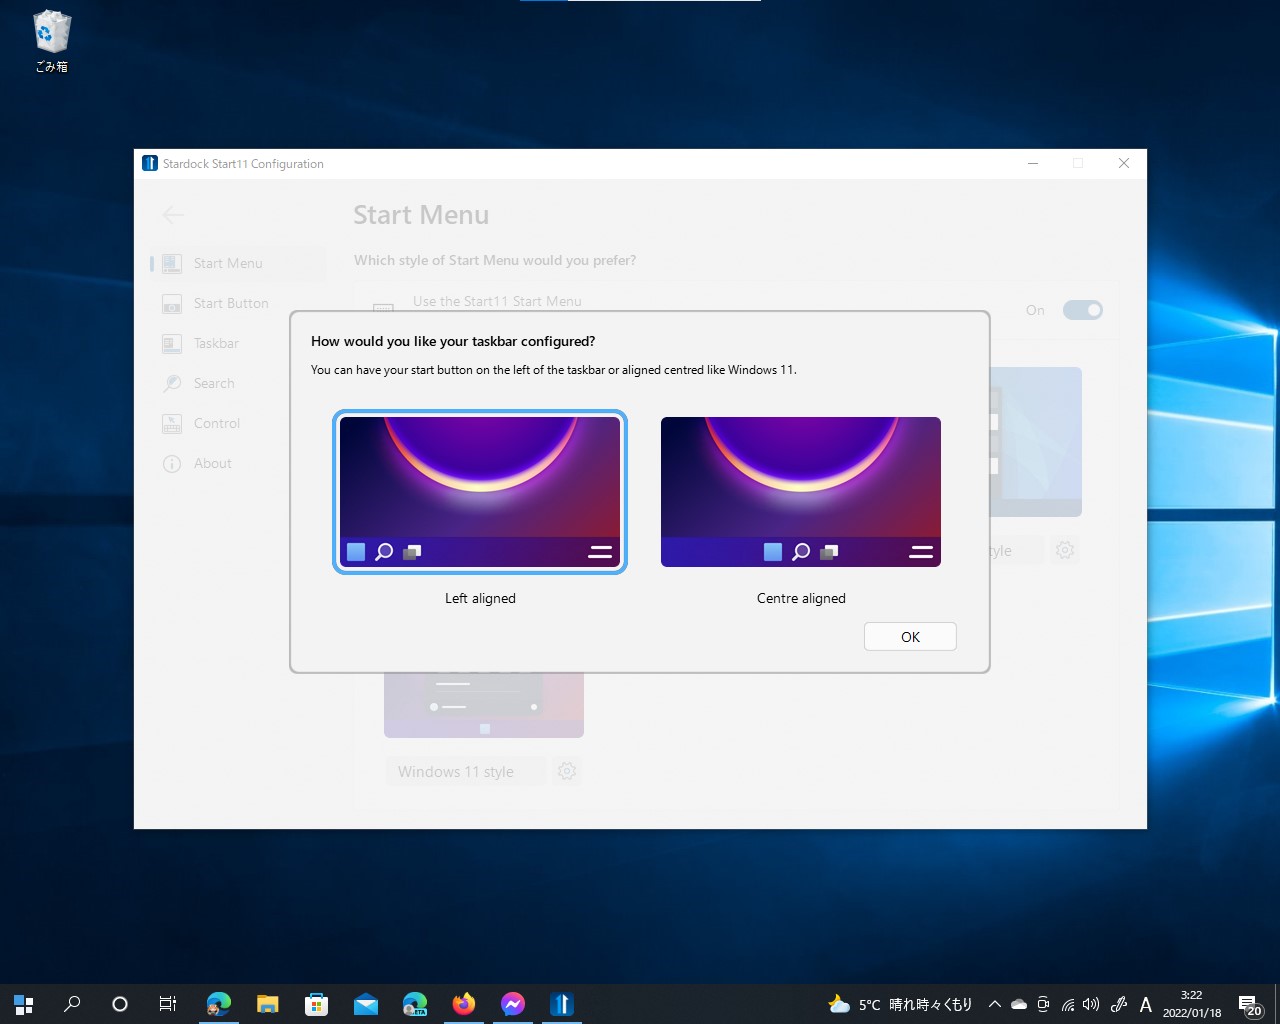The height and width of the screenshot is (1024, 1280).
Task: Select the Left aligned taskbar preview
Action: (480, 492)
